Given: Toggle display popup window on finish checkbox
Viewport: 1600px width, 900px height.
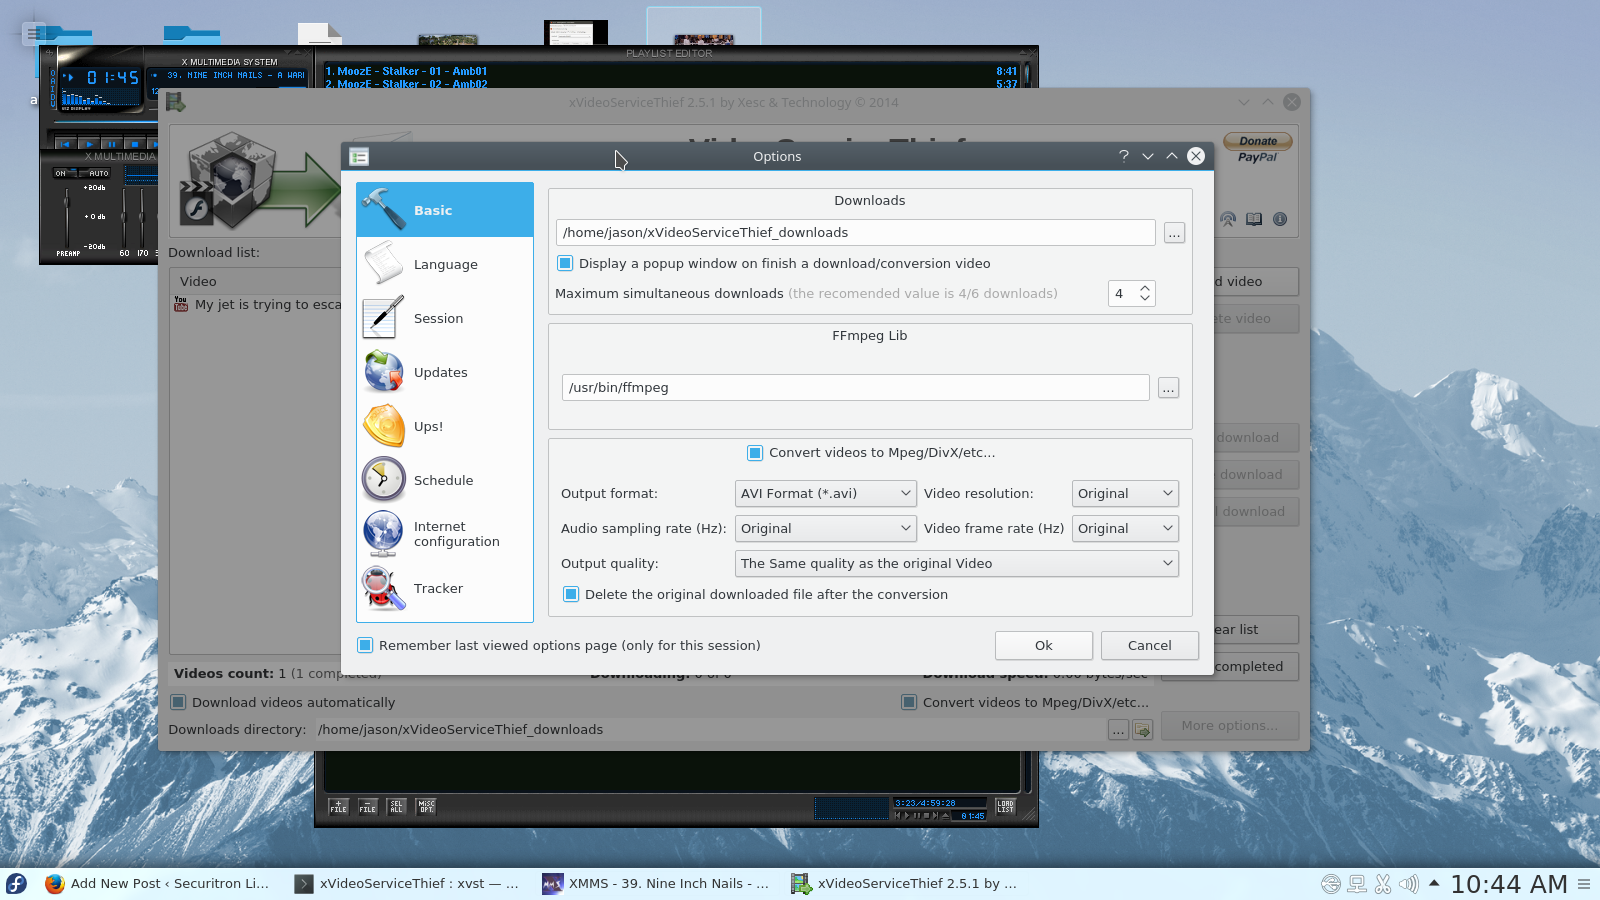Looking at the screenshot, I should [x=565, y=263].
